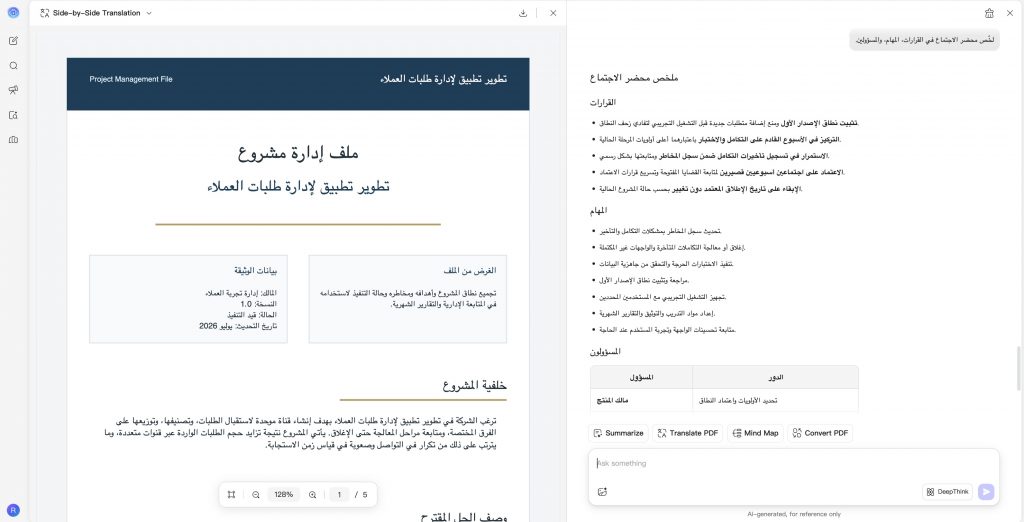Click the 'خلفية المشروع' section heading
The width and height of the screenshot is (1024, 522).
coord(474,385)
